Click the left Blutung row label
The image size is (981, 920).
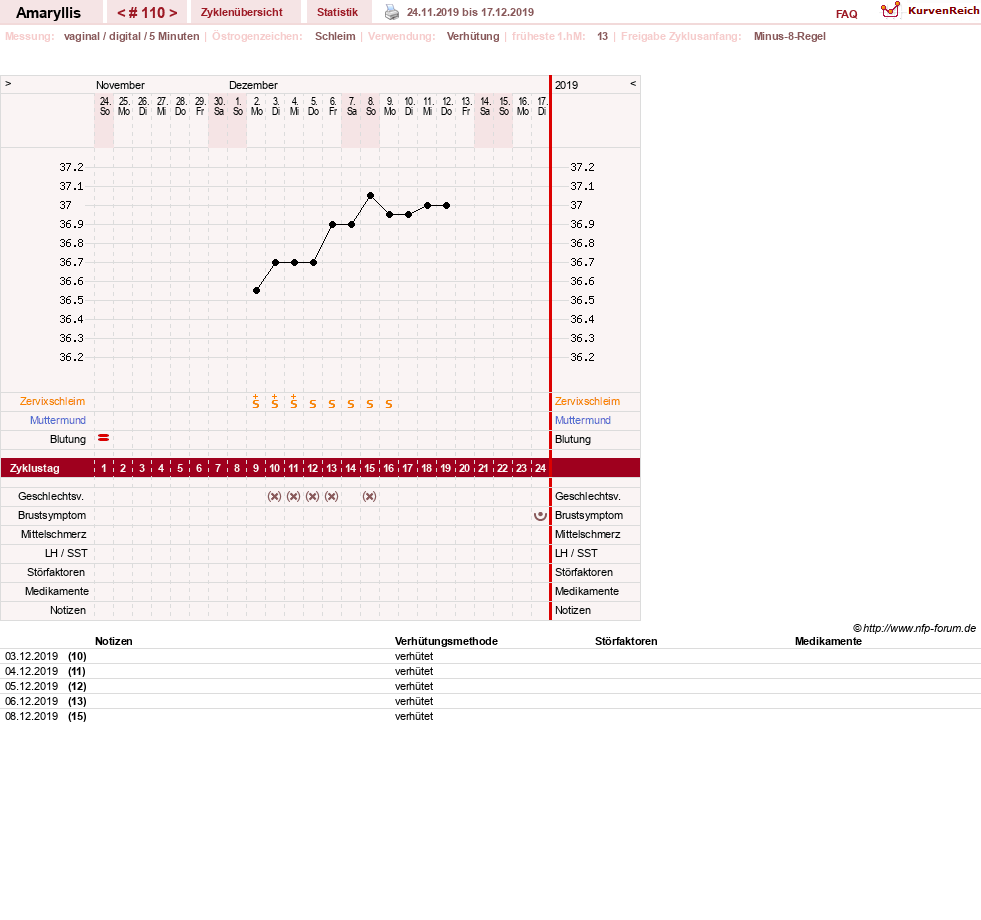click(68, 439)
